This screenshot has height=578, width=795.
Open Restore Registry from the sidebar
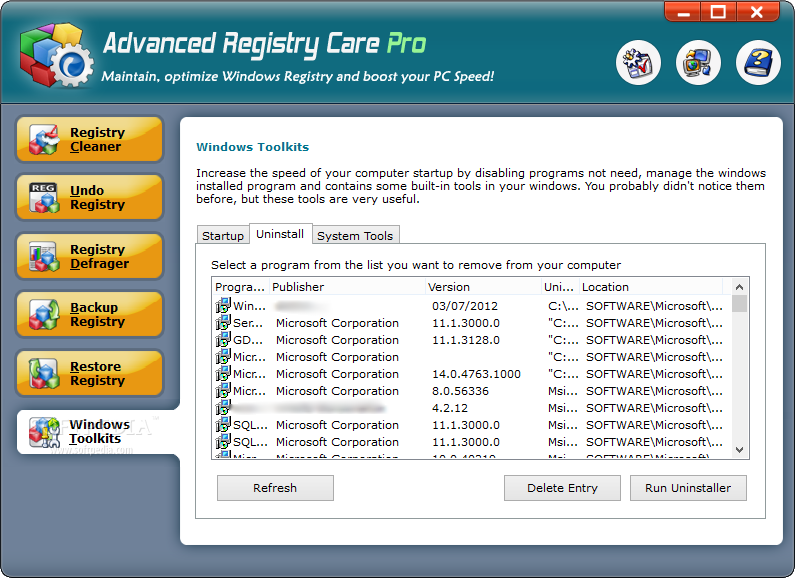89,373
